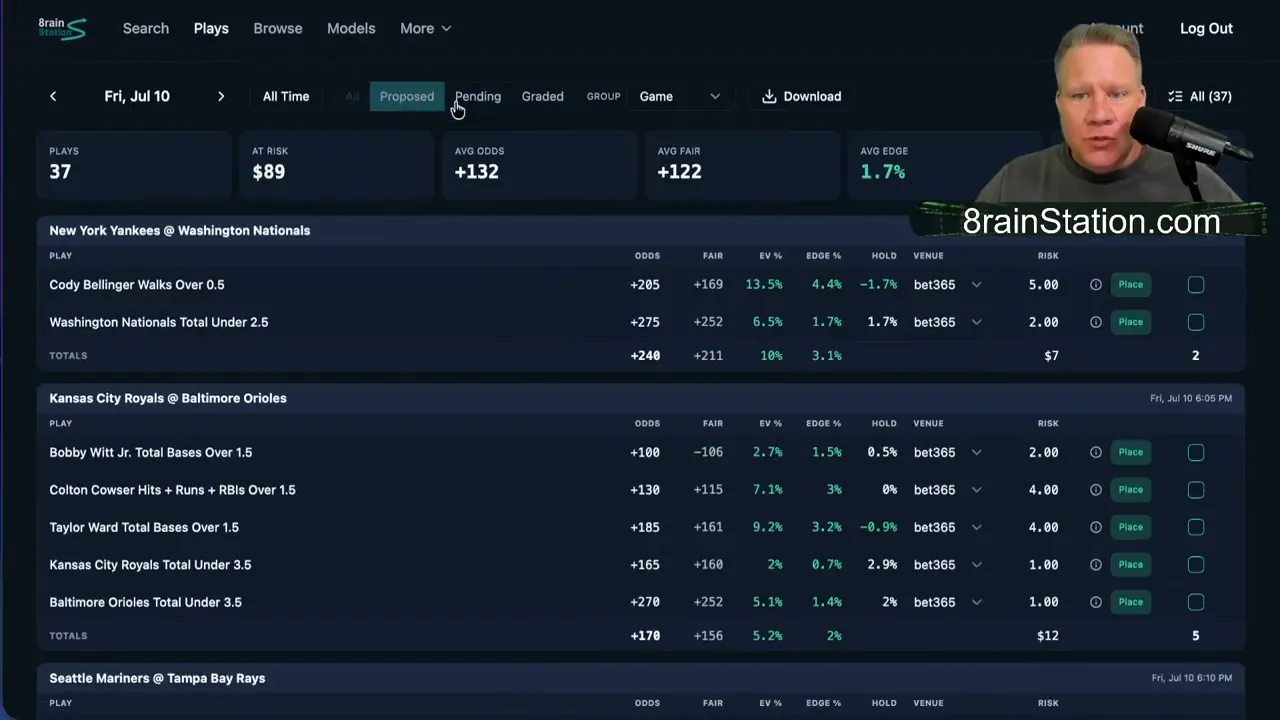The image size is (1280, 720).
Task: Select checkbox for Colton Cowser Hits + Runs + RBIs
Action: pyautogui.click(x=1196, y=490)
